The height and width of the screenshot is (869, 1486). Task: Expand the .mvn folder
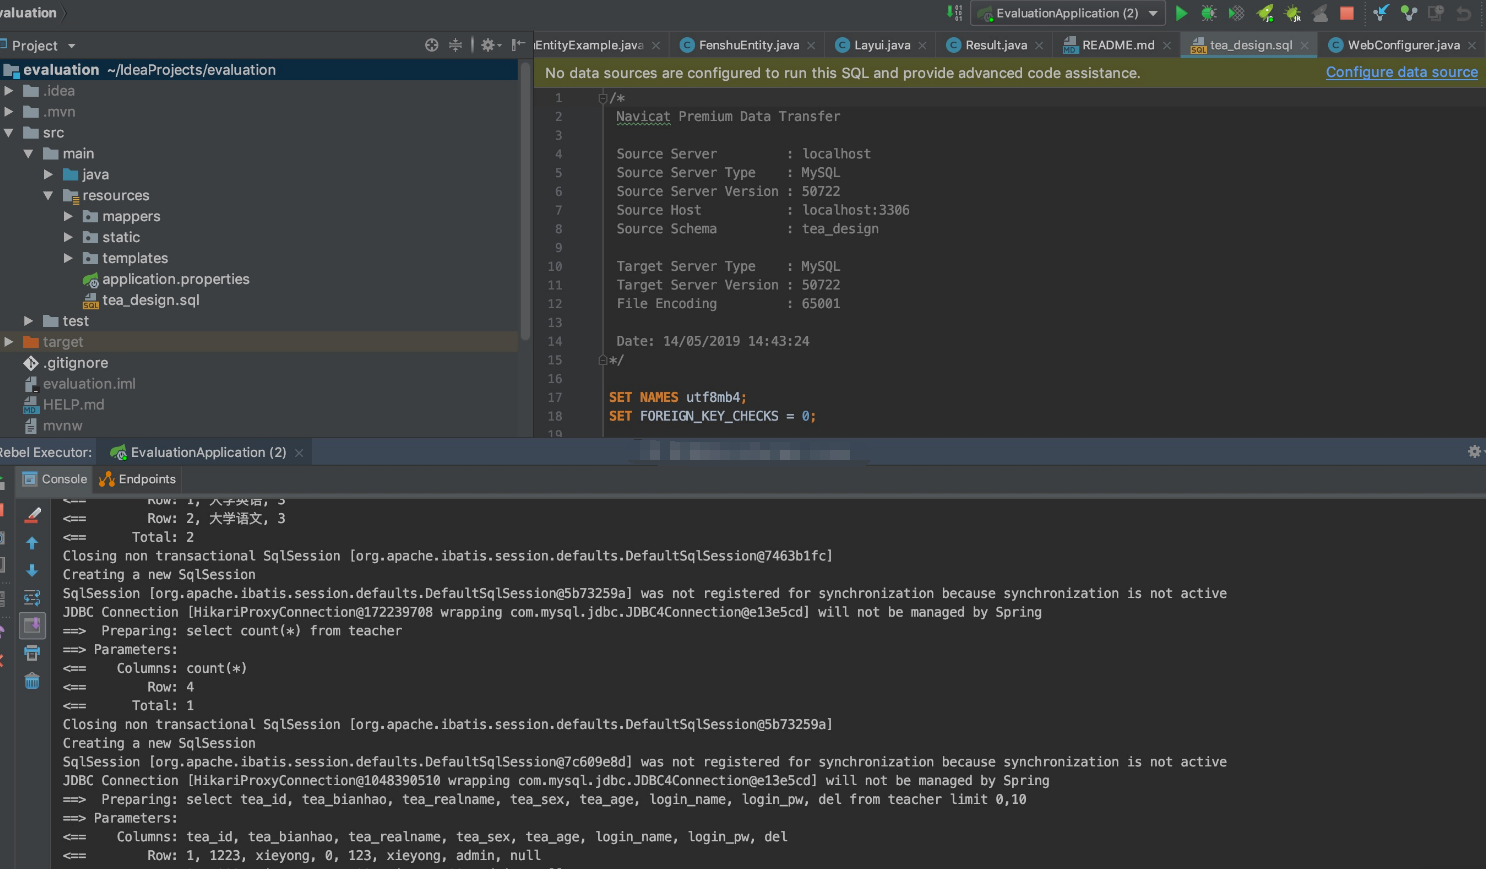(x=9, y=112)
